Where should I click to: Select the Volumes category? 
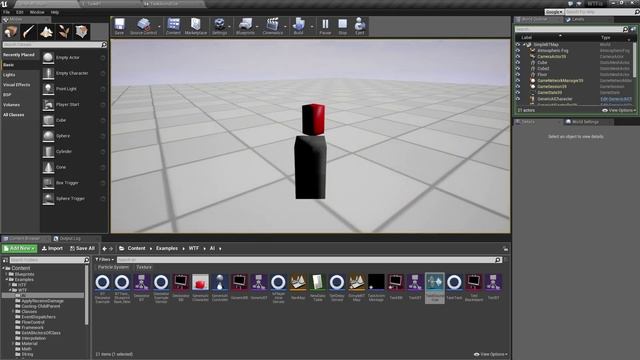point(11,105)
